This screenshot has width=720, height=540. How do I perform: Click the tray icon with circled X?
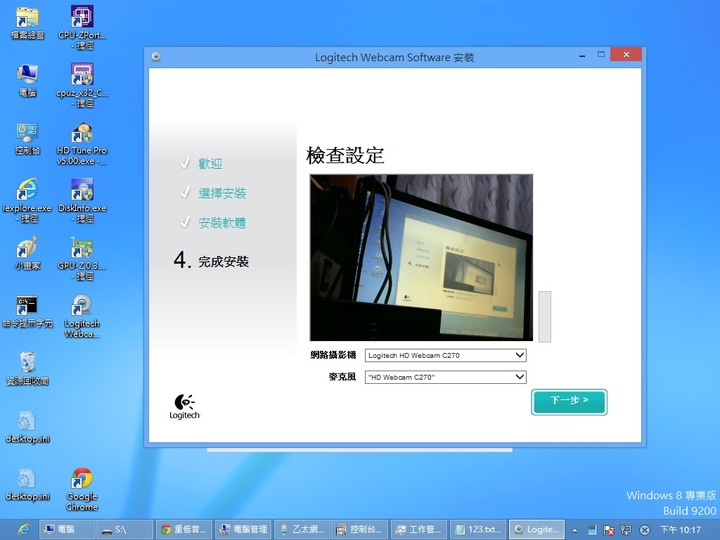coord(645,530)
